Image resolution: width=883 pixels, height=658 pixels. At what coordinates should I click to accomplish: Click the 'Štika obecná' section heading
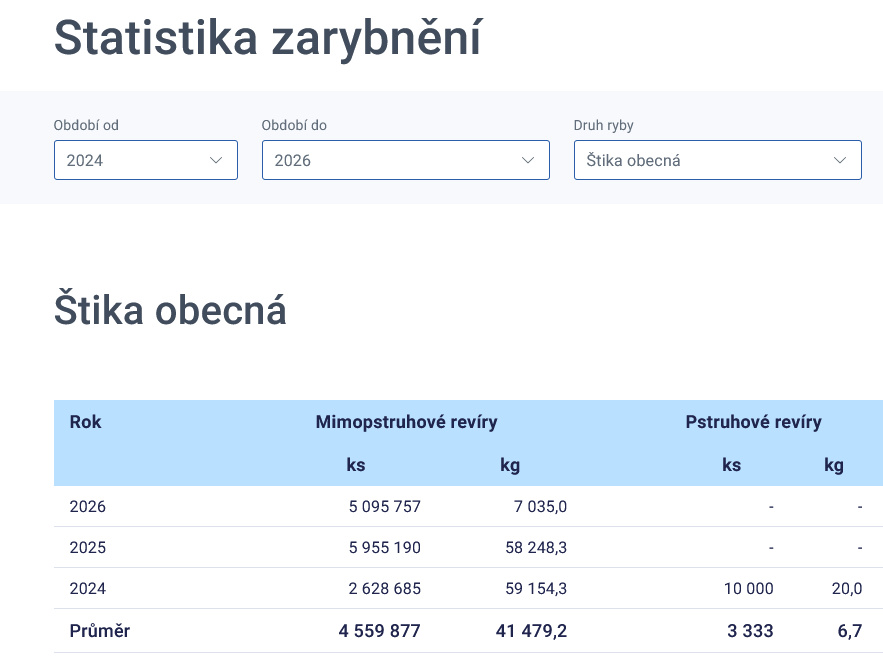(170, 309)
